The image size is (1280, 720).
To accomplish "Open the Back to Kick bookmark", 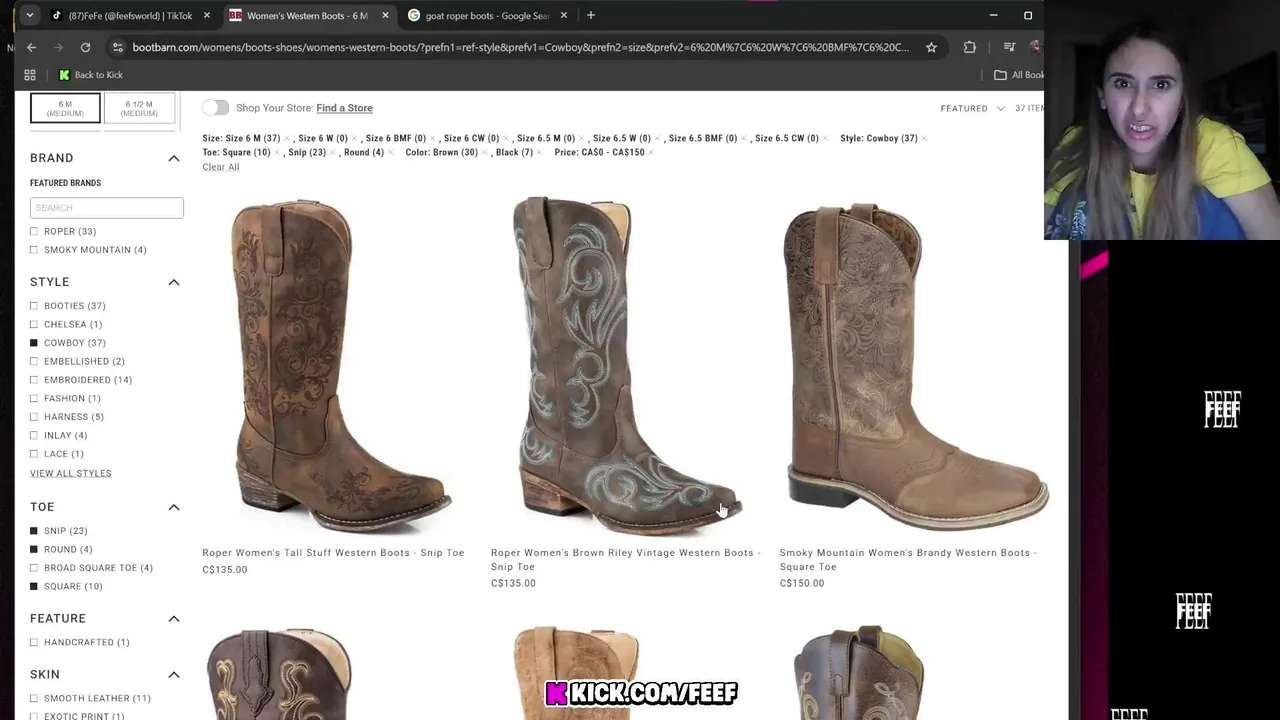I will 91,75.
